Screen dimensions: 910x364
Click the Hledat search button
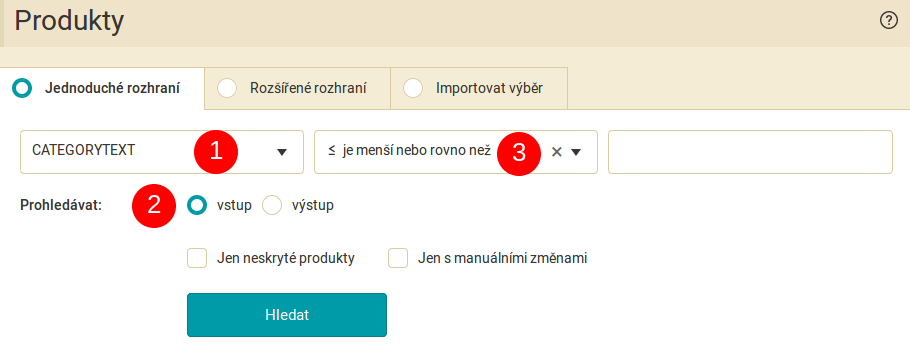coord(287,315)
